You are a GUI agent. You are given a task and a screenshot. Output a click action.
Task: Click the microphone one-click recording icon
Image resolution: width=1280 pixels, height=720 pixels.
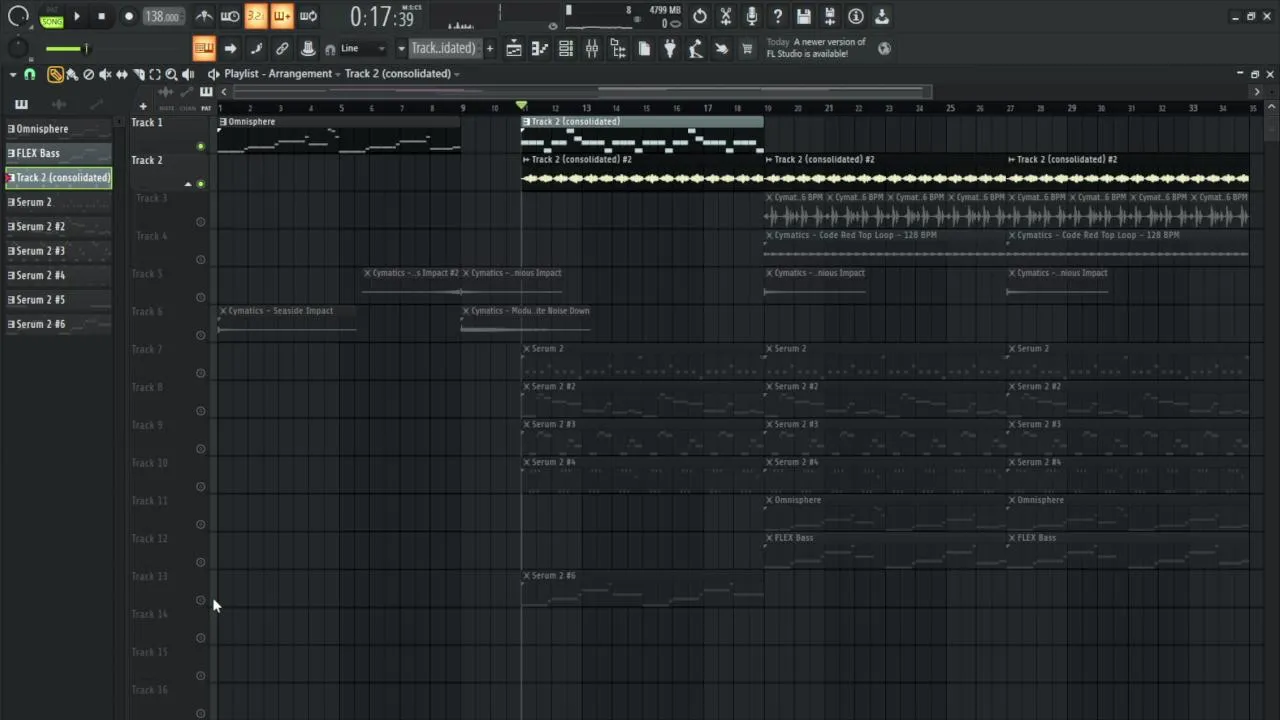[752, 16]
